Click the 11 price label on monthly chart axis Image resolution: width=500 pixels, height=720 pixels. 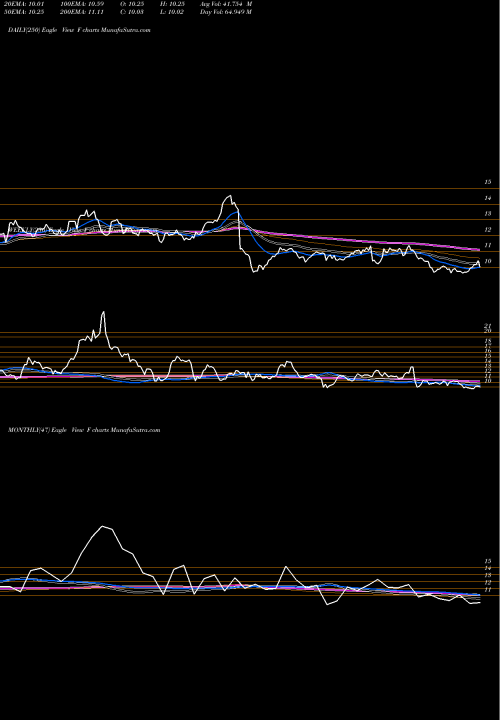click(x=488, y=590)
